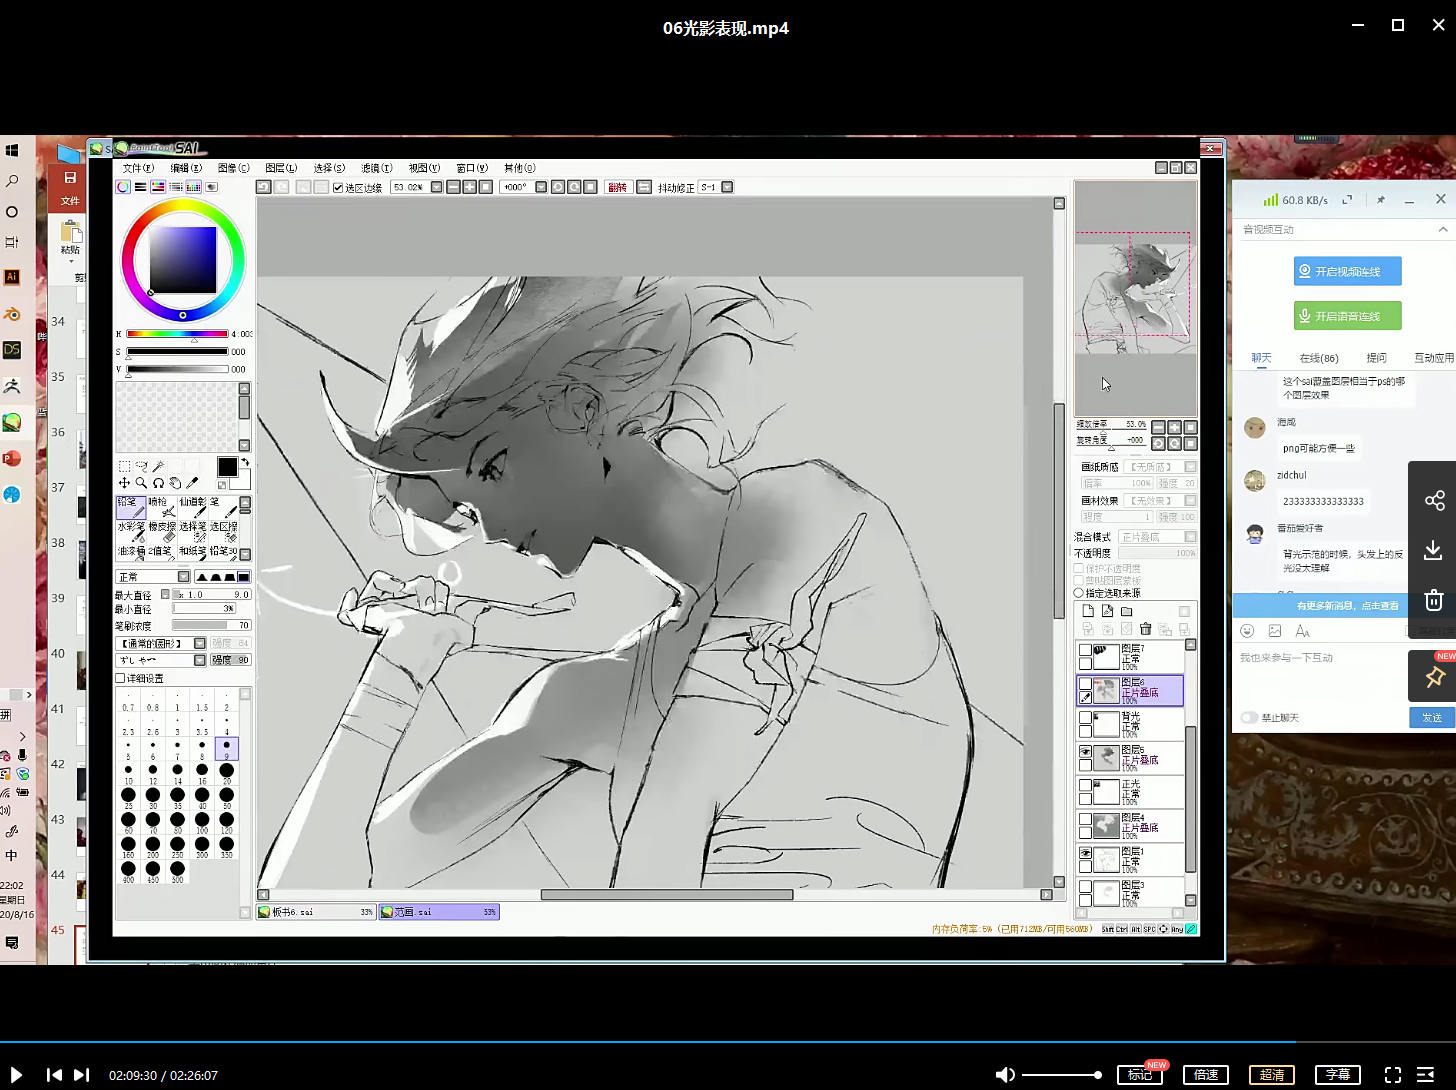
Task: Select the 铅笔 pencil brush tool
Action: [130, 507]
